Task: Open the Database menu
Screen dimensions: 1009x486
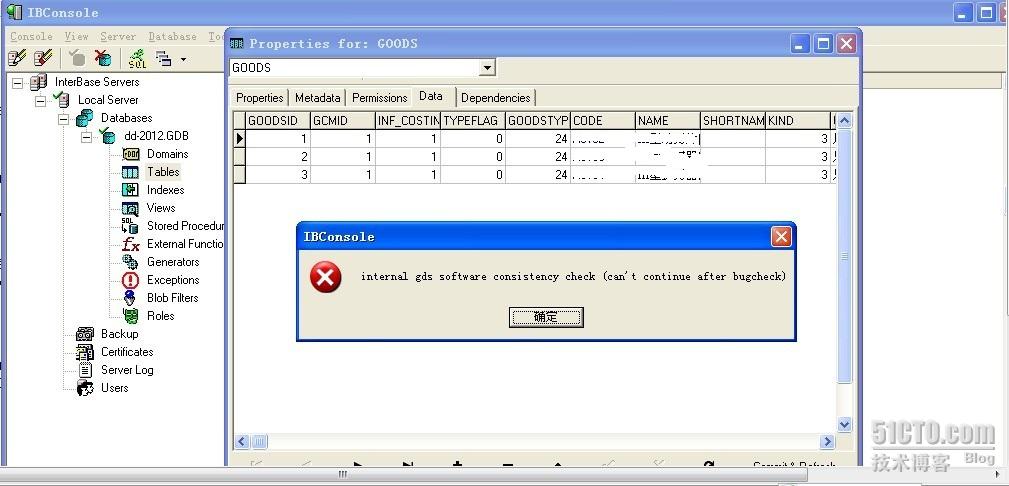Action: click(172, 37)
